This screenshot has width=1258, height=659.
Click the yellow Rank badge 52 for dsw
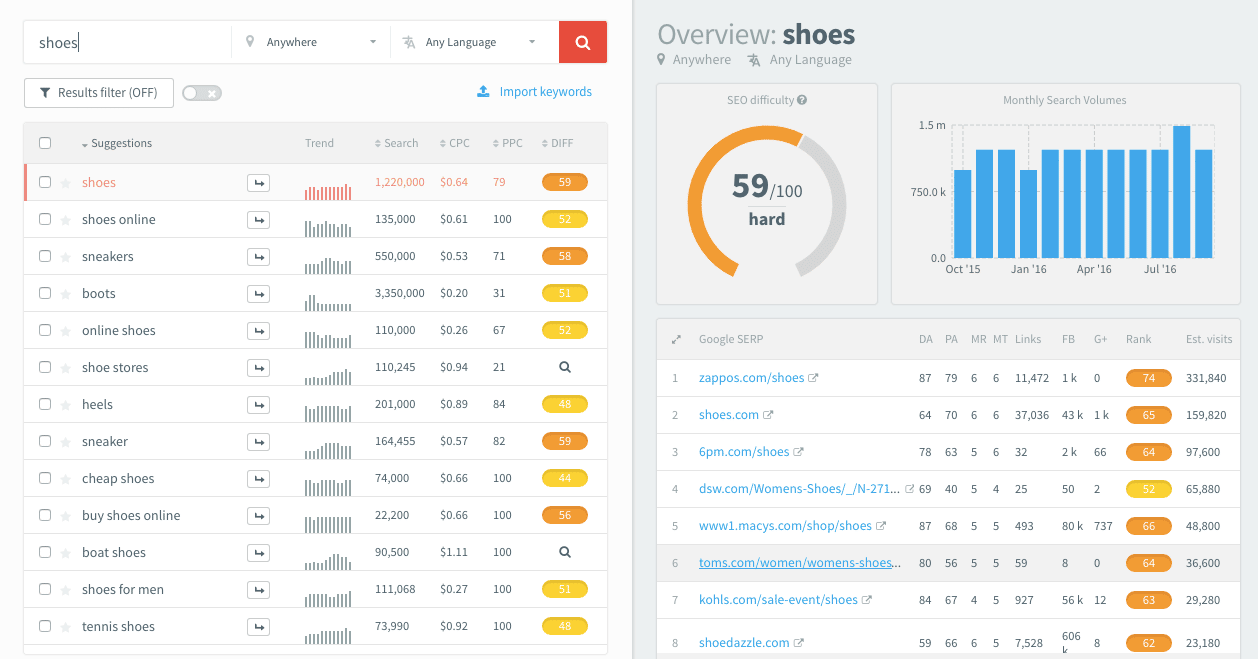pos(1149,489)
